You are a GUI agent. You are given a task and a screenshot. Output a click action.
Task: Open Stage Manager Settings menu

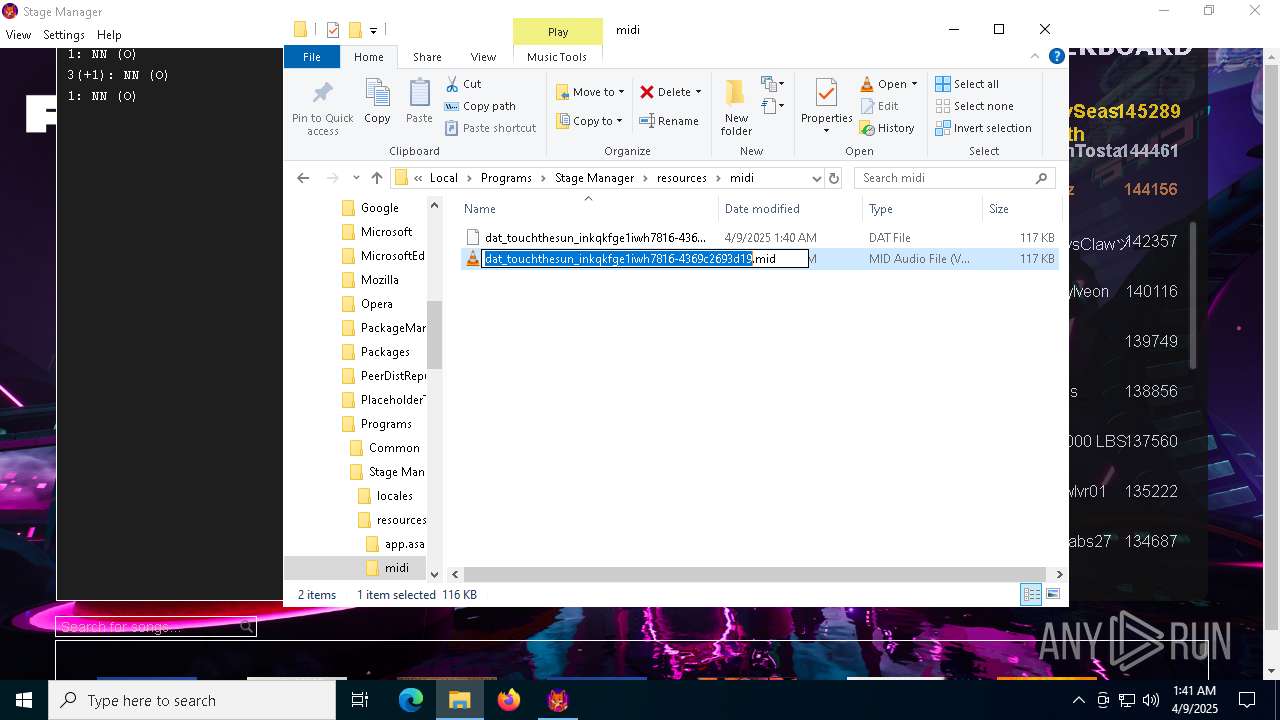point(64,35)
